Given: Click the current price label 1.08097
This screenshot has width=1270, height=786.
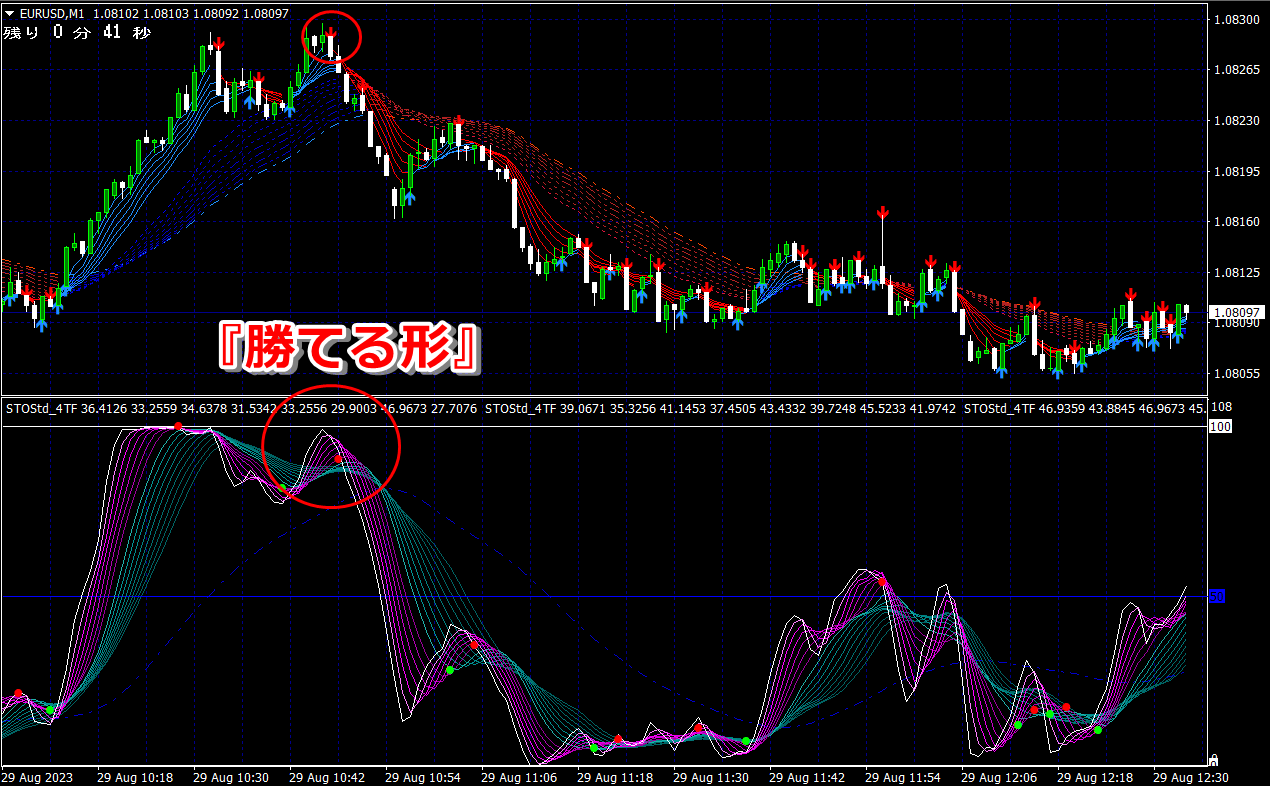Looking at the screenshot, I should tap(1237, 312).
